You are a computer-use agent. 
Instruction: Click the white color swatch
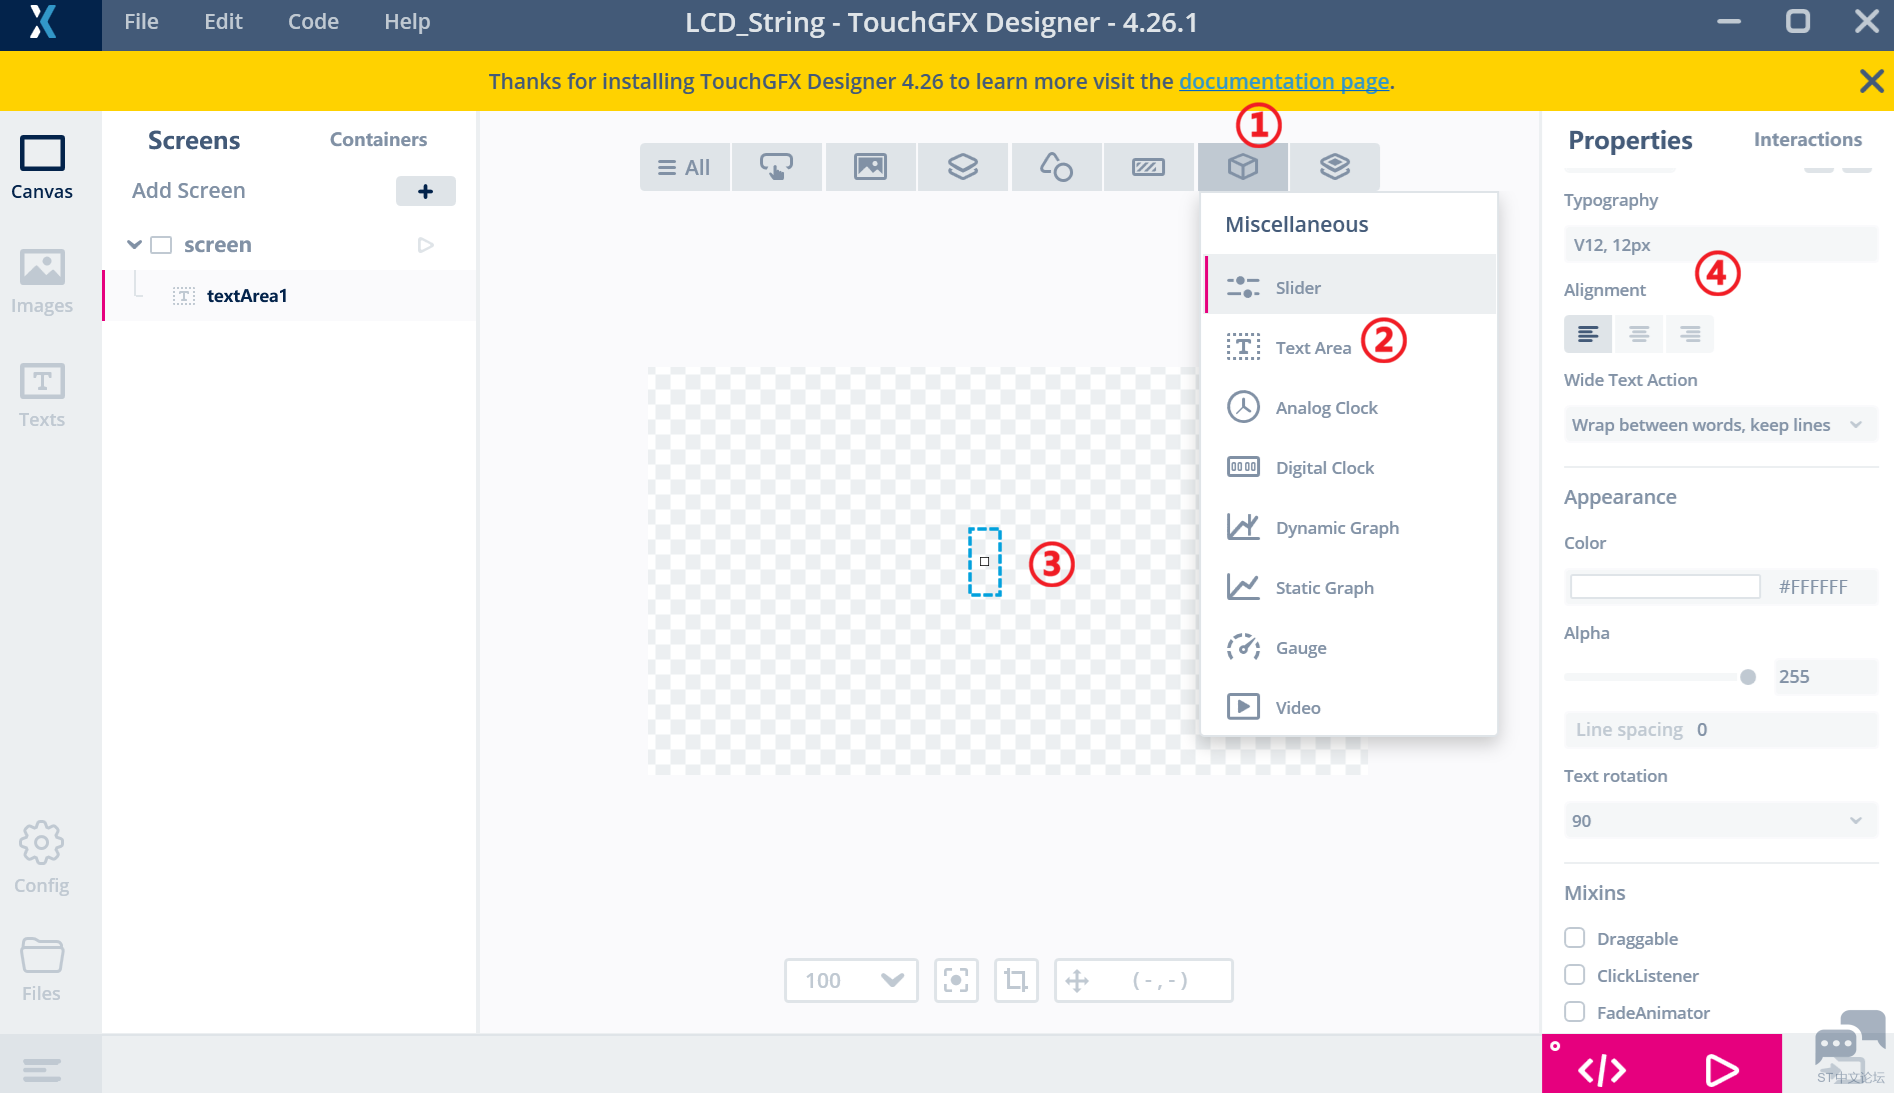click(1665, 587)
